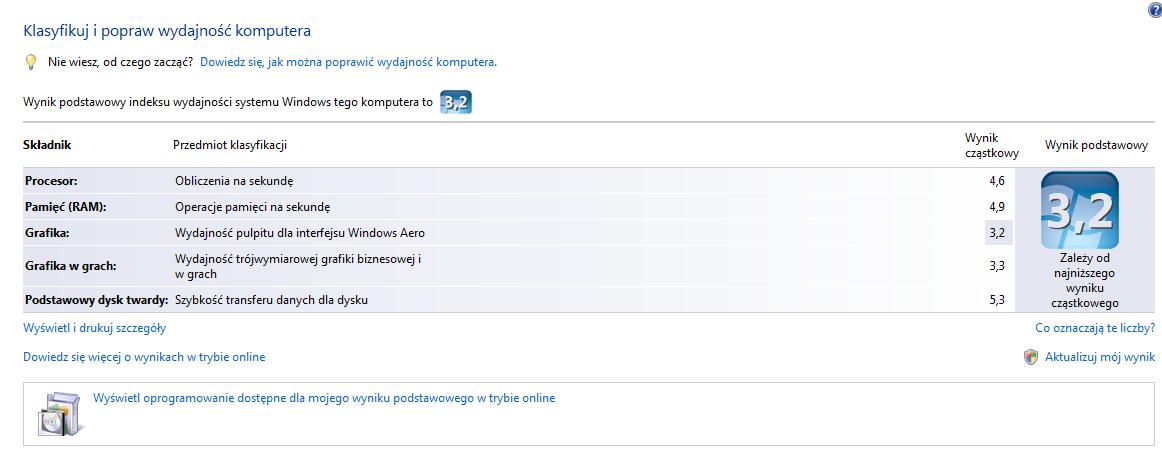1162x454 pixels.
Task: Click the shield icon beside Aktualizuj mój wynik
Action: coord(1031,357)
